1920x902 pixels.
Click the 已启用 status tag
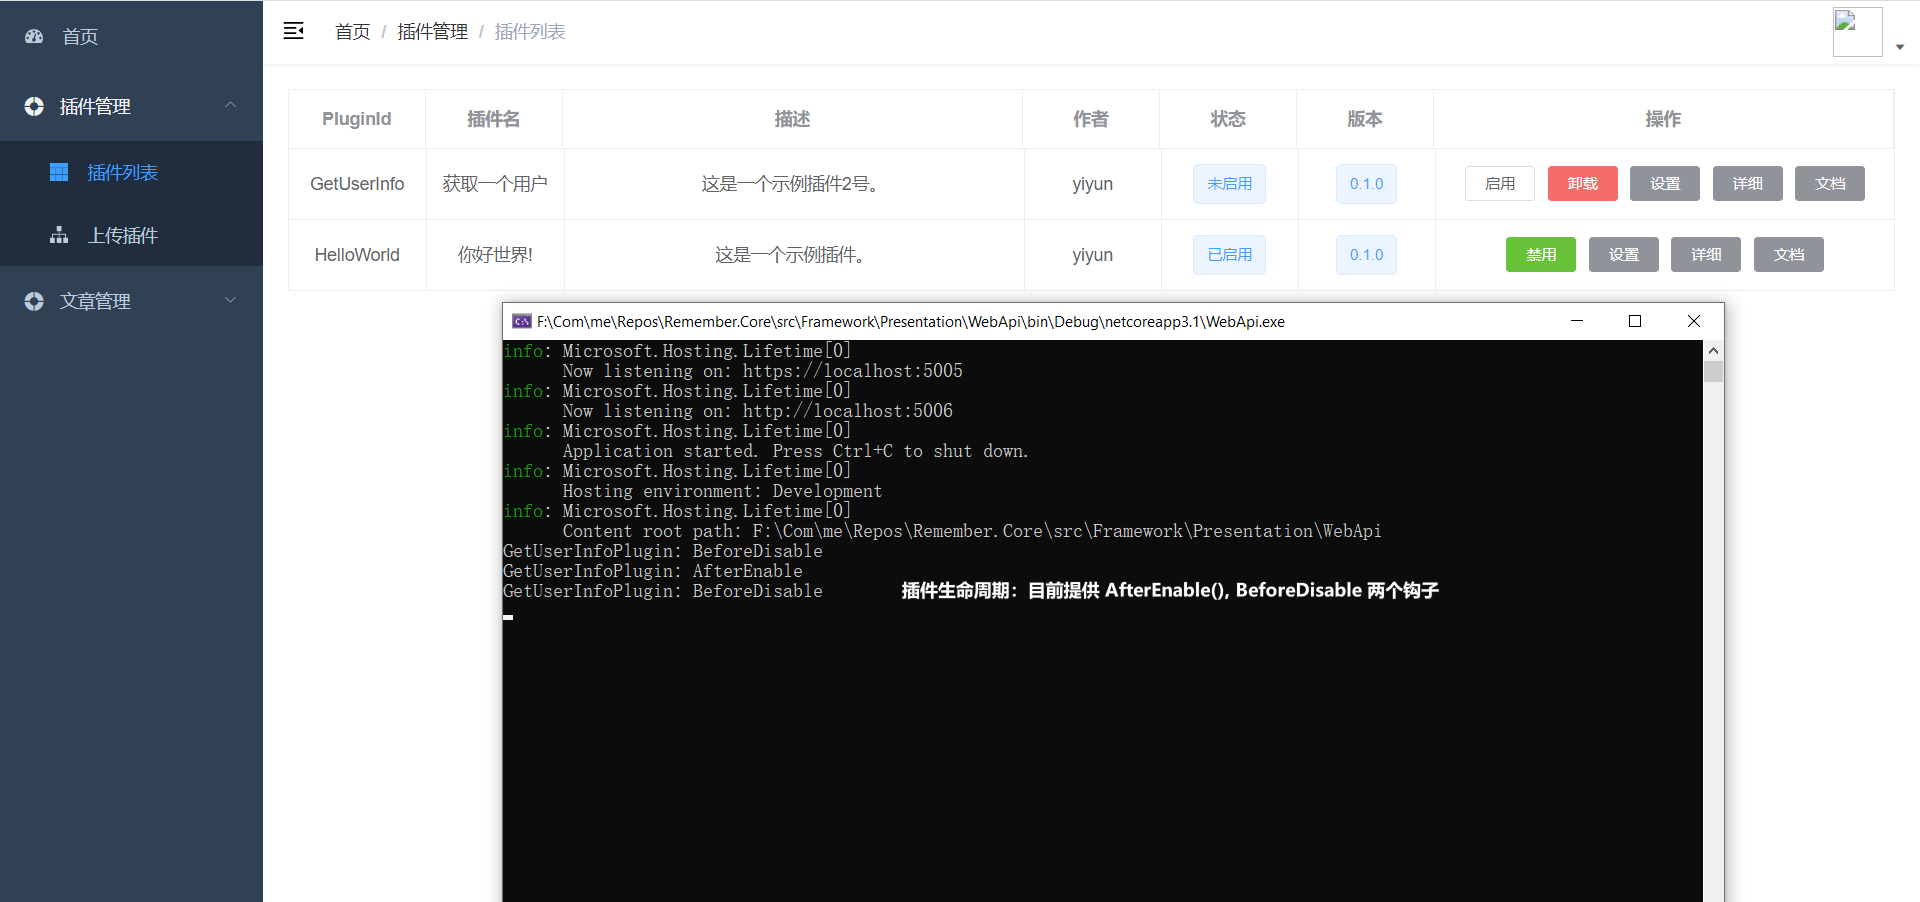pos(1229,255)
